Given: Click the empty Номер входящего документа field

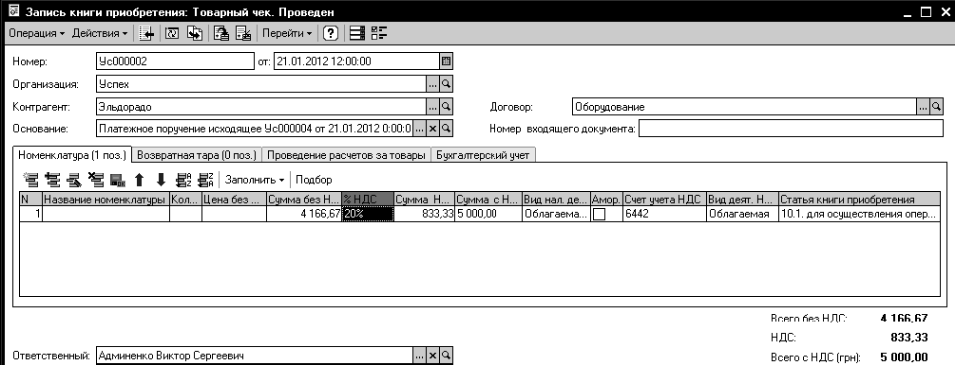Looking at the screenshot, I should tap(791, 129).
